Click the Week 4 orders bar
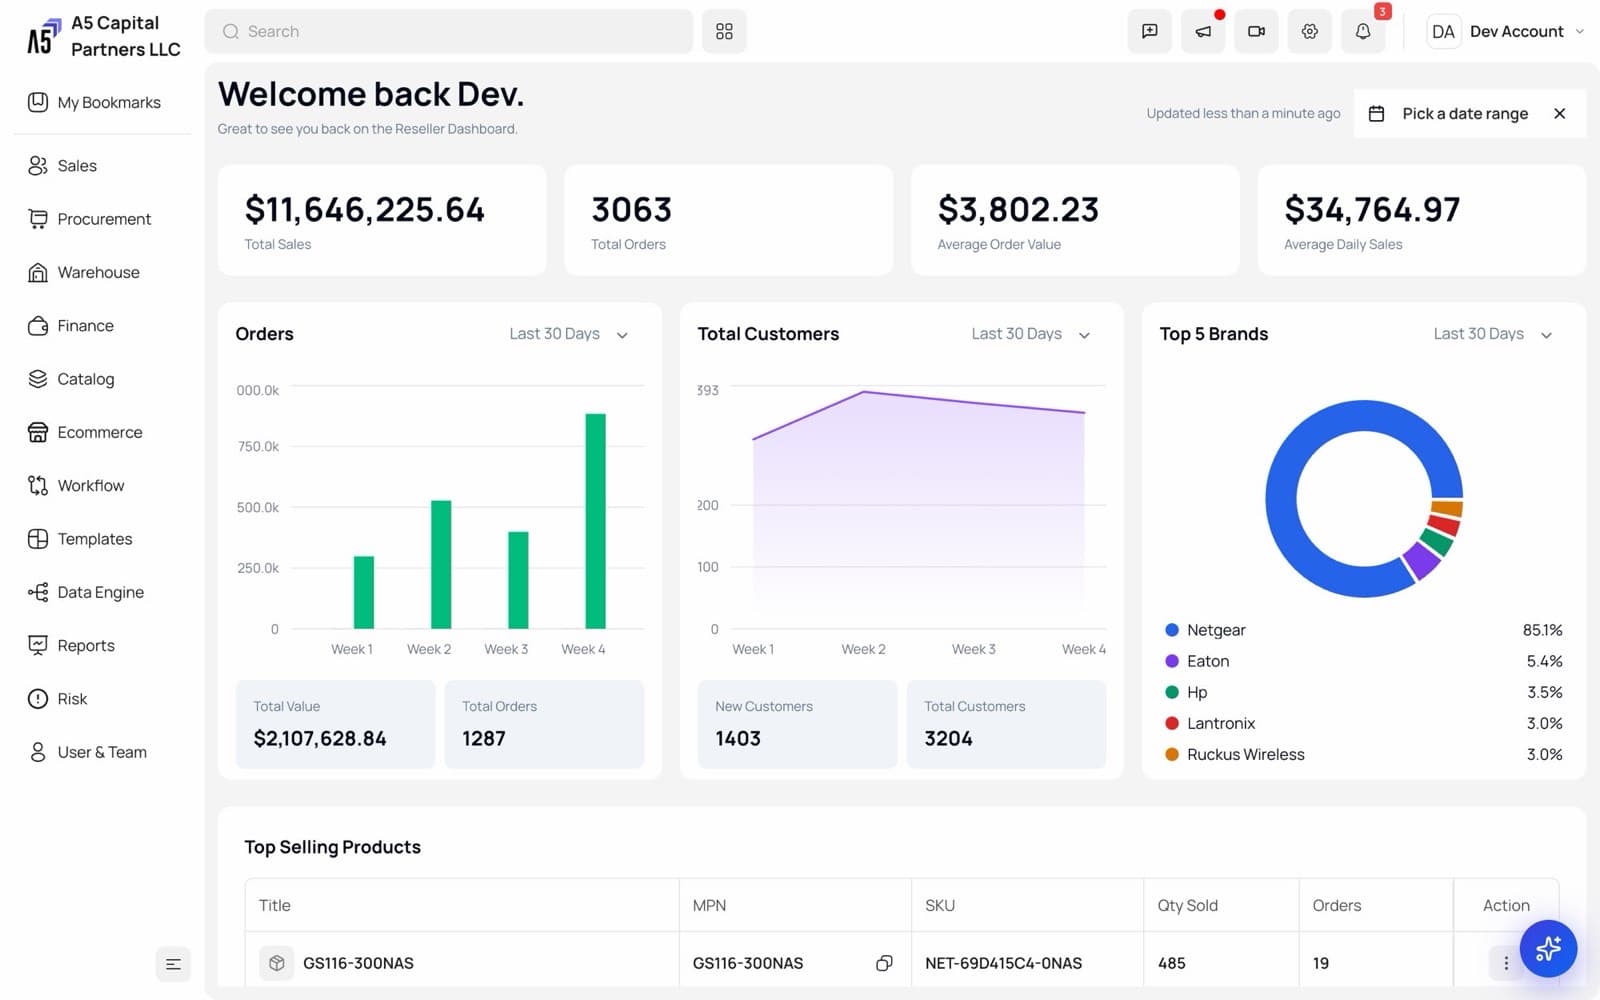The image size is (1600, 1000). [595, 521]
